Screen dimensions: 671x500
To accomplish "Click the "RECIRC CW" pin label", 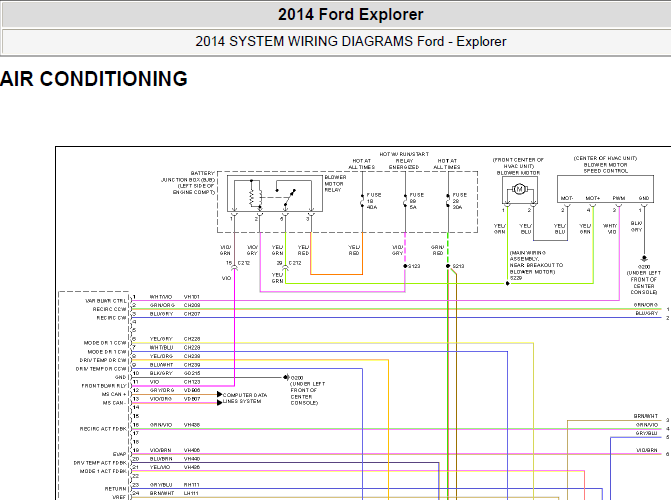I will coord(111,318).
